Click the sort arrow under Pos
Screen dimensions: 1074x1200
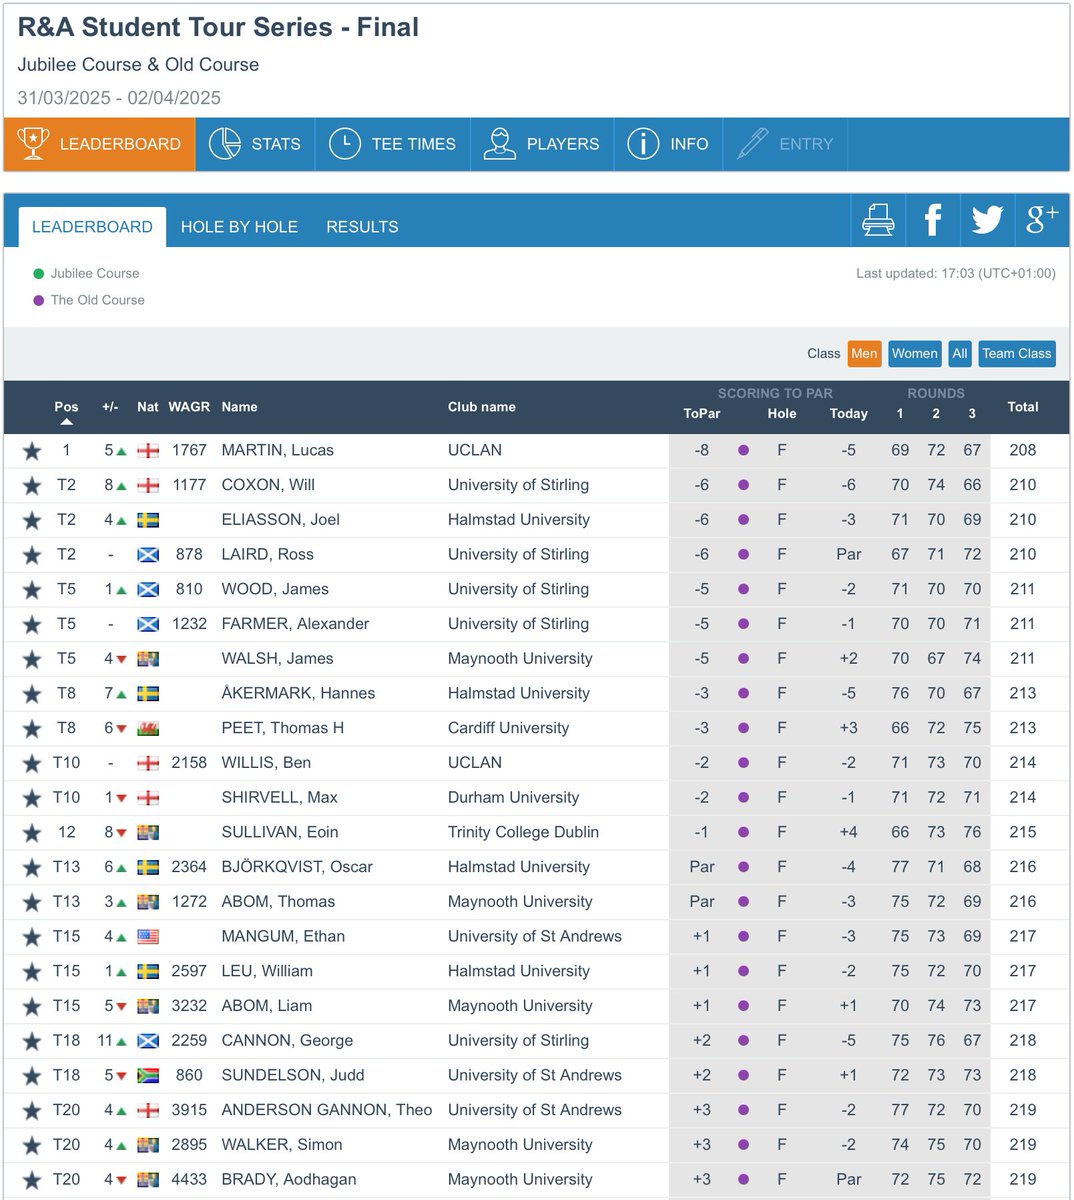[x=66, y=422]
